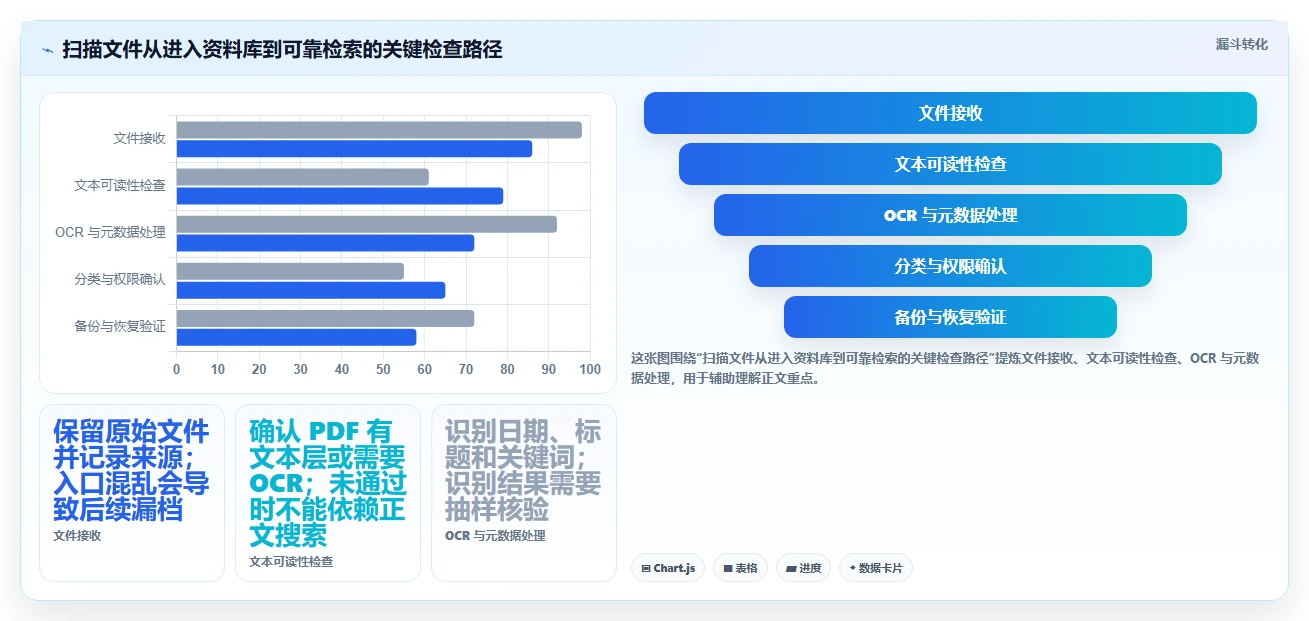Select the OCR 与元数据处理 funnel stage
This screenshot has width=1309, height=621.
pyautogui.click(x=950, y=215)
